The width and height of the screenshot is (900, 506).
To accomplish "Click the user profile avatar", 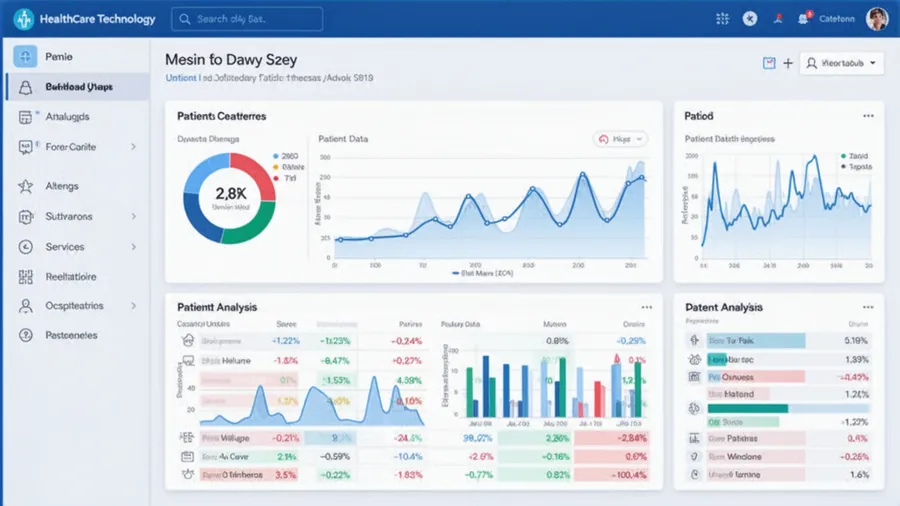I will coord(877,19).
